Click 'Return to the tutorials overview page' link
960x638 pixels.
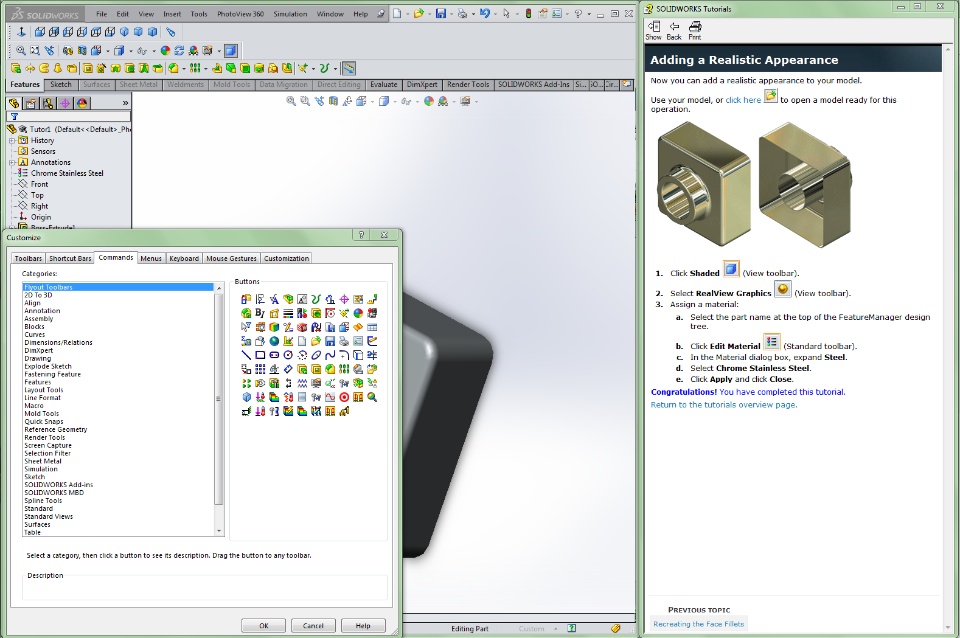pyautogui.click(x=724, y=405)
